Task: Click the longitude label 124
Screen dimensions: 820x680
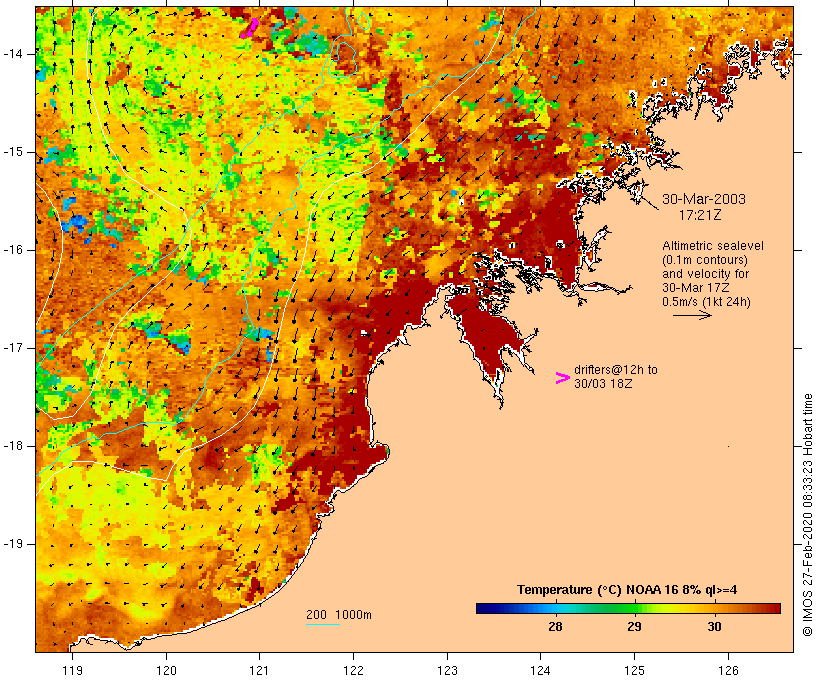Action: click(541, 670)
